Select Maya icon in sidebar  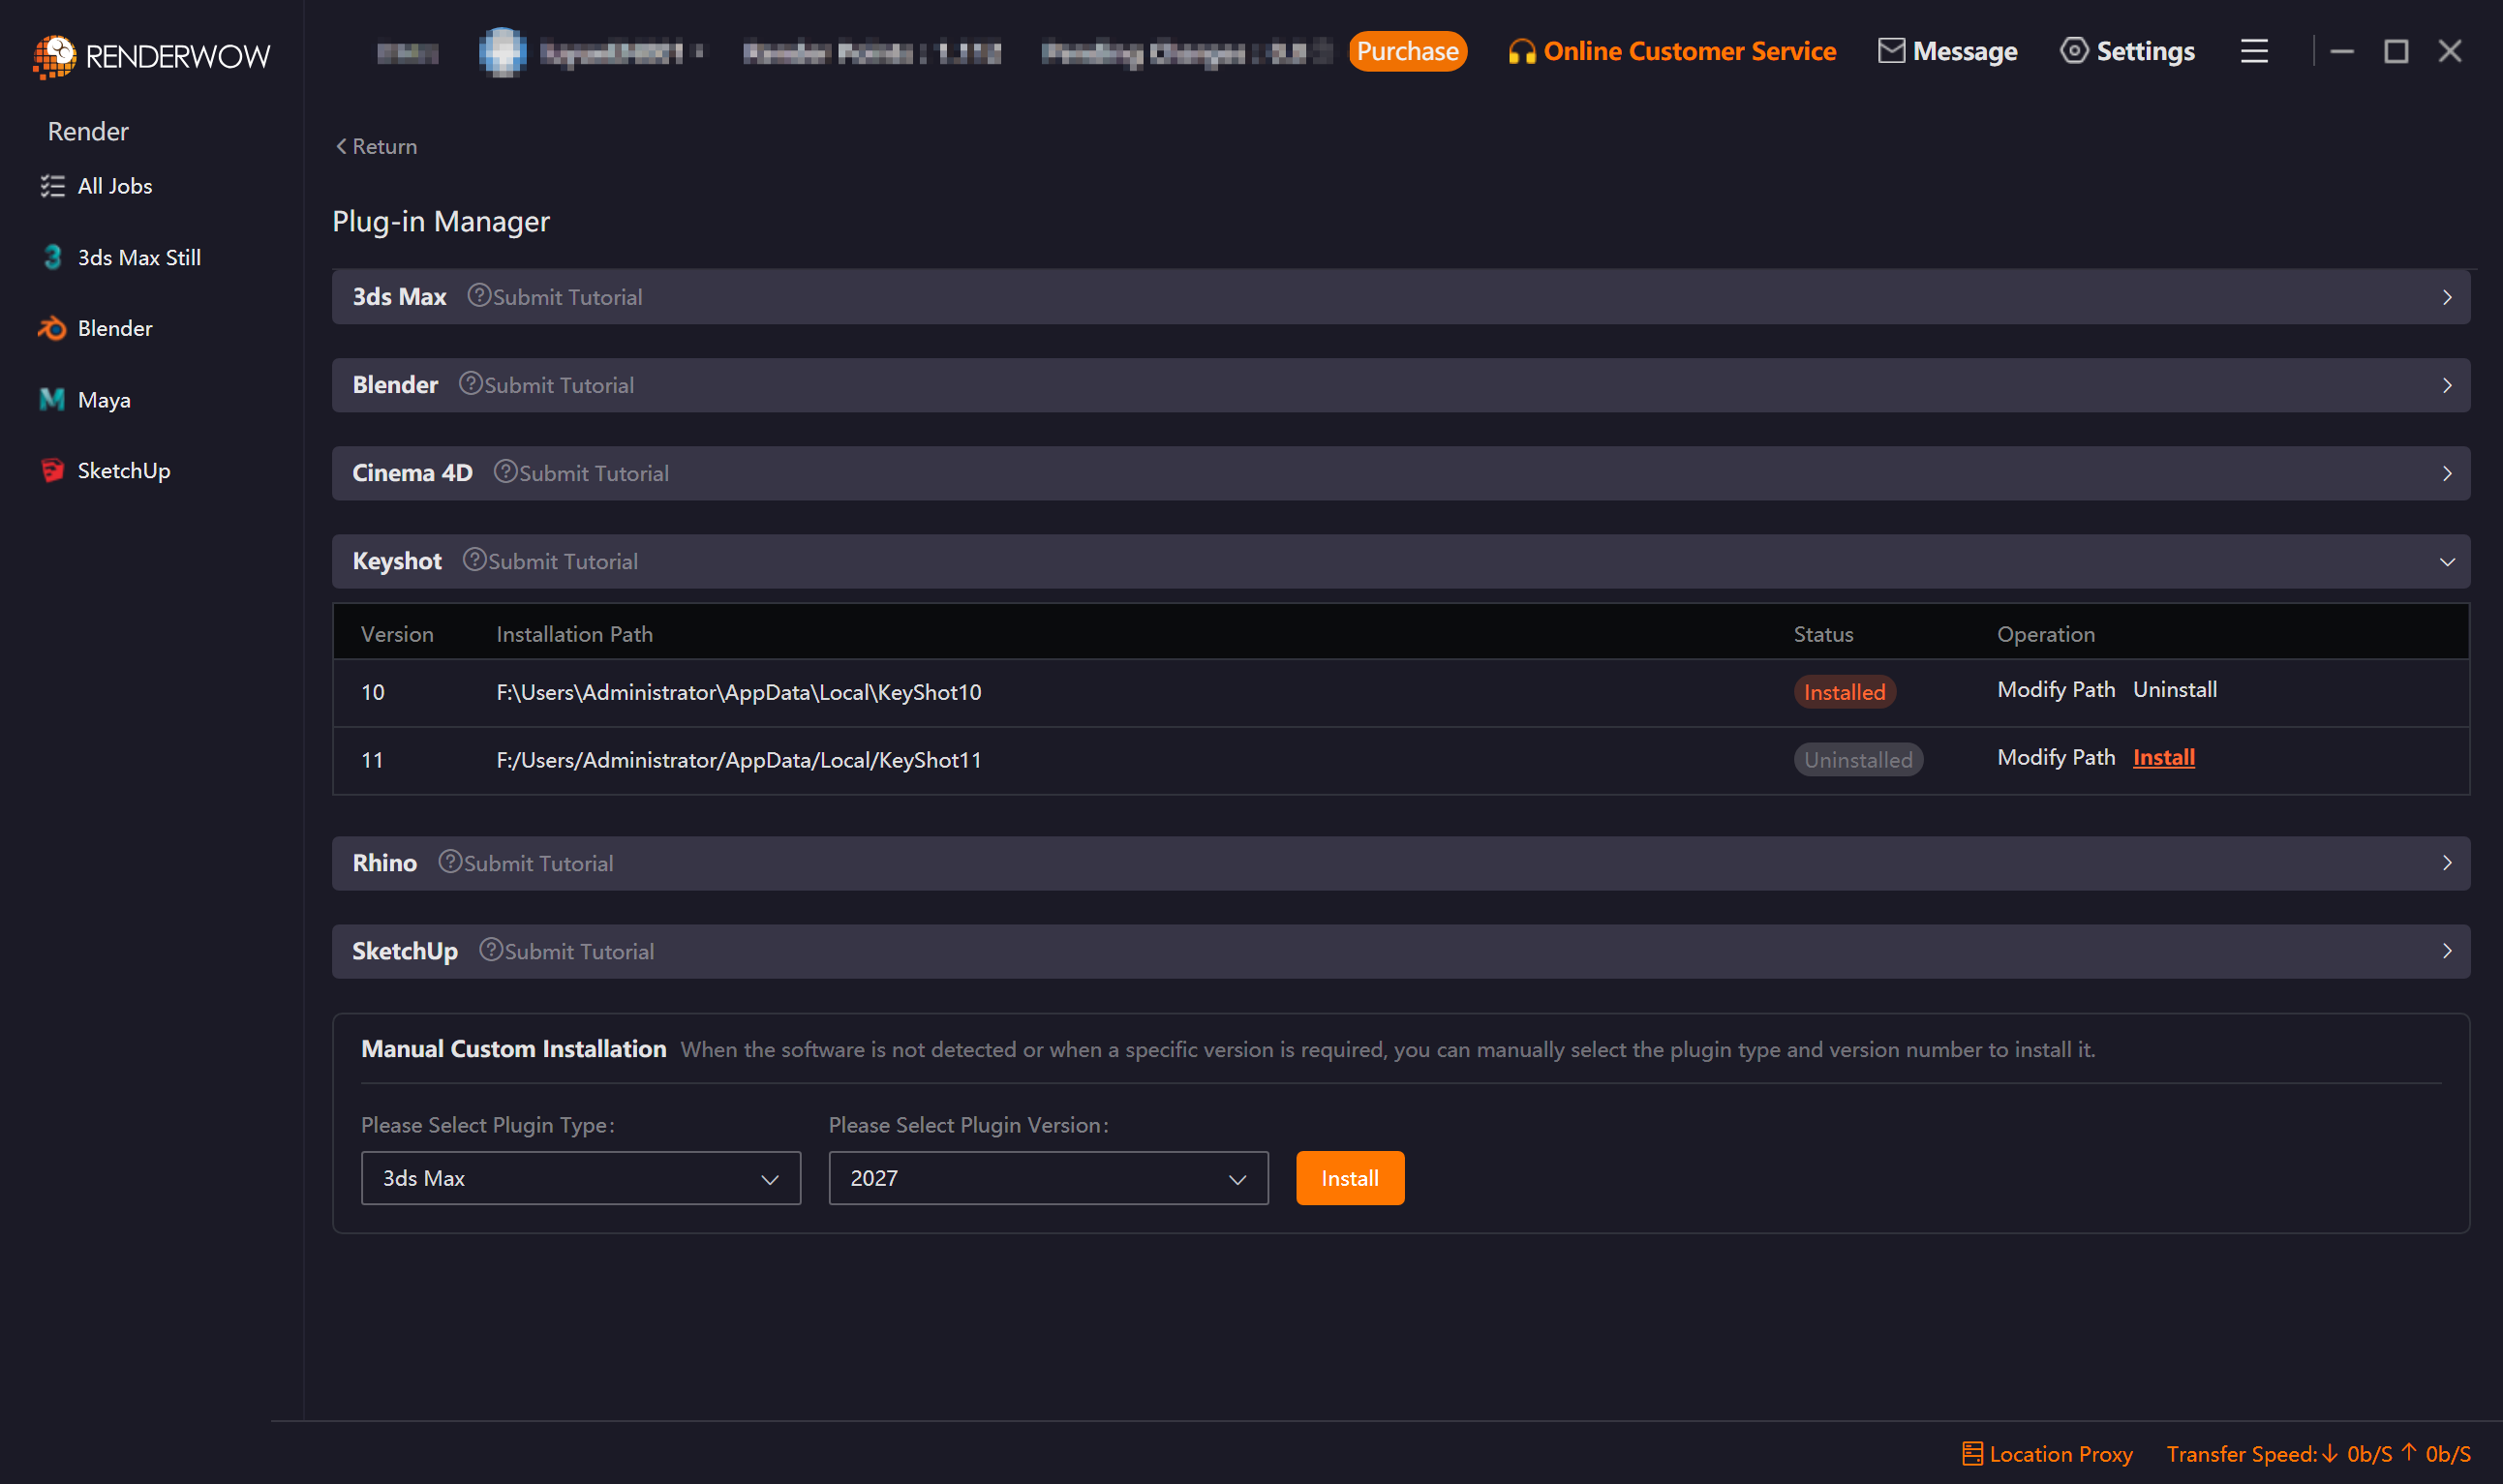point(52,400)
